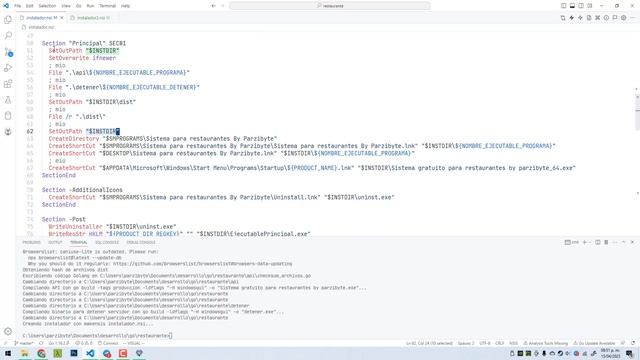Open the View menu

click(66, 6)
